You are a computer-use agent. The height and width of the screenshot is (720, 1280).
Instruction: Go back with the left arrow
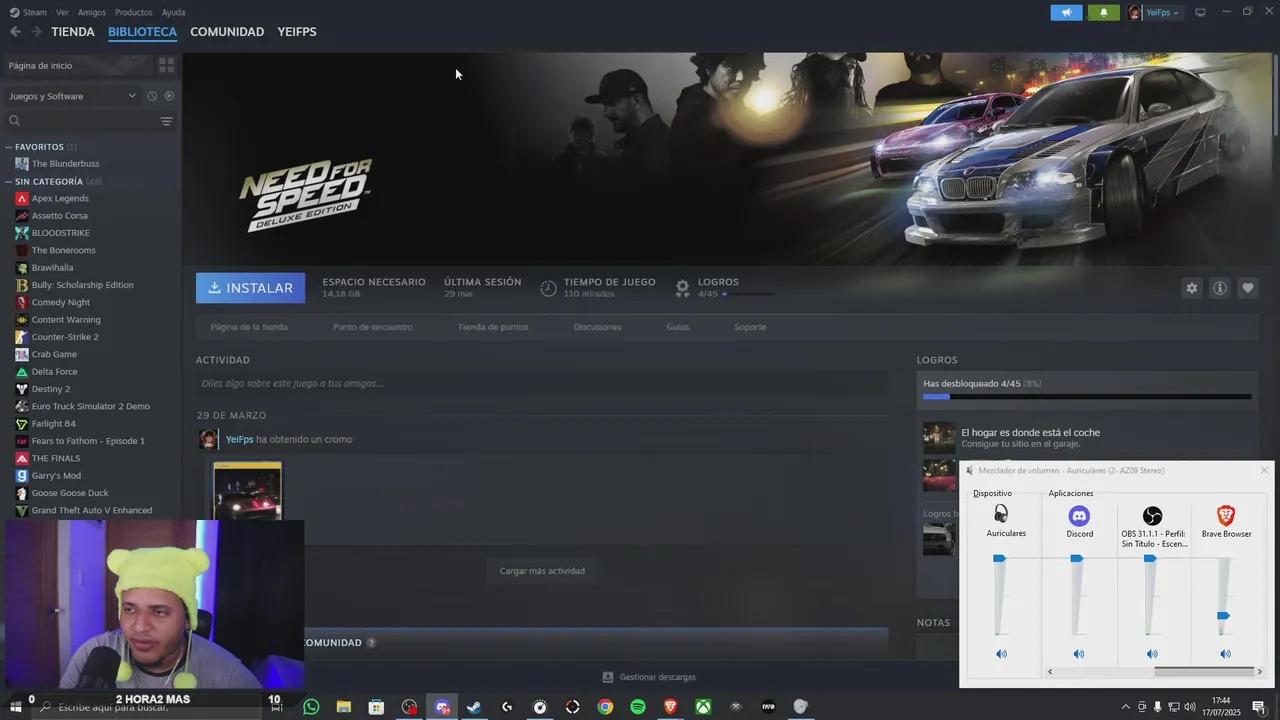click(15, 32)
